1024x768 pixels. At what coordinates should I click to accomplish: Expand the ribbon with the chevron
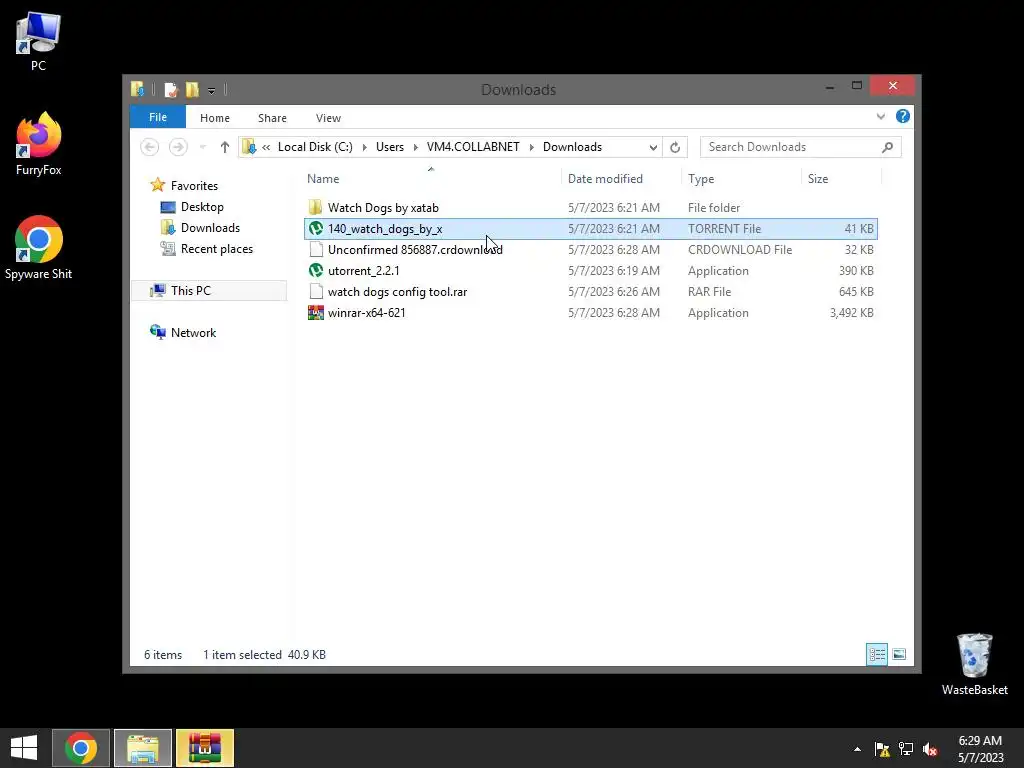click(x=880, y=117)
